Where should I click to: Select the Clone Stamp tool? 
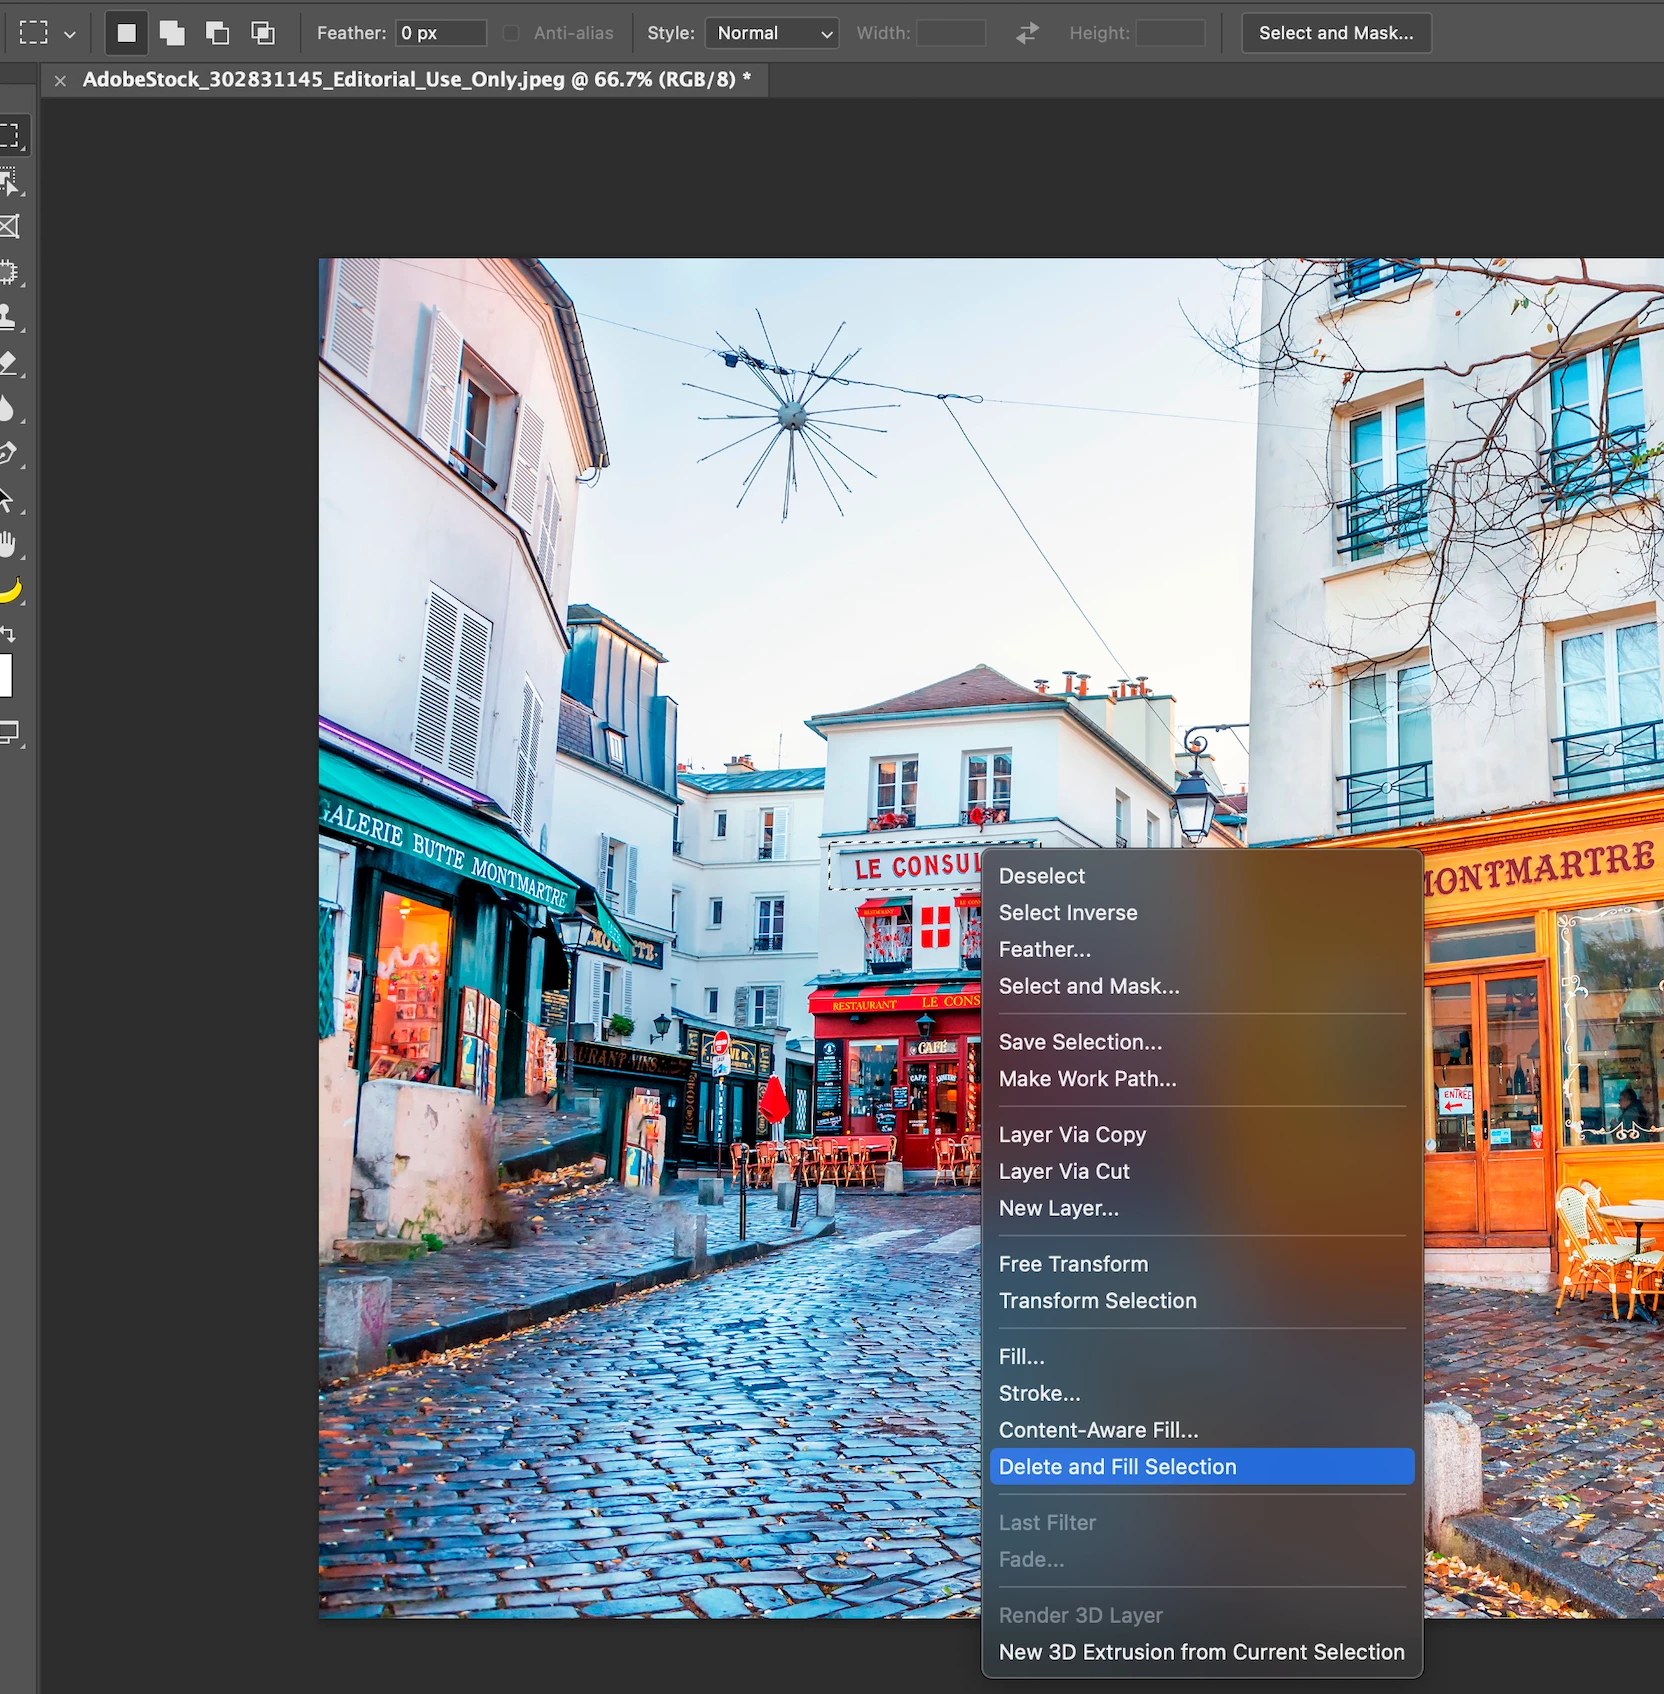tap(10, 318)
